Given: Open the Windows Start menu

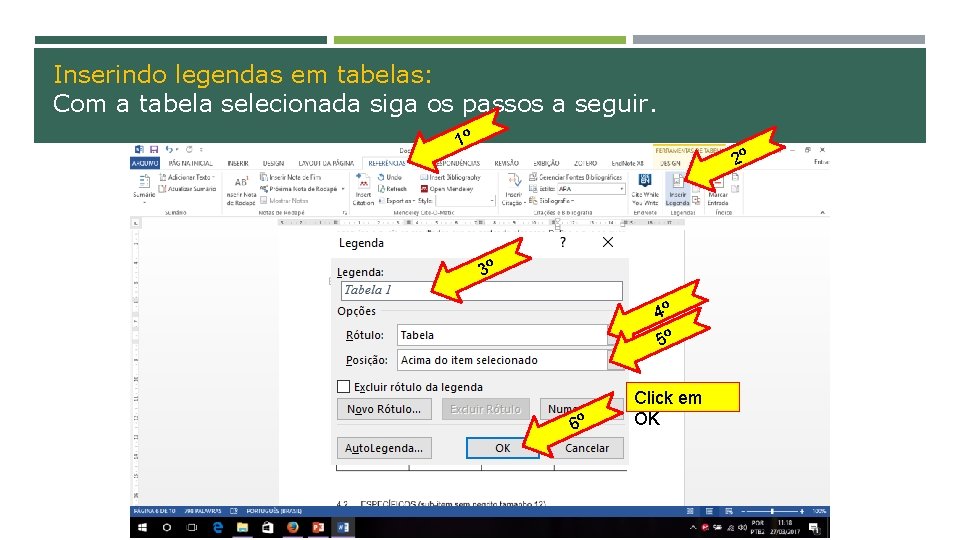Looking at the screenshot, I should tap(142, 527).
